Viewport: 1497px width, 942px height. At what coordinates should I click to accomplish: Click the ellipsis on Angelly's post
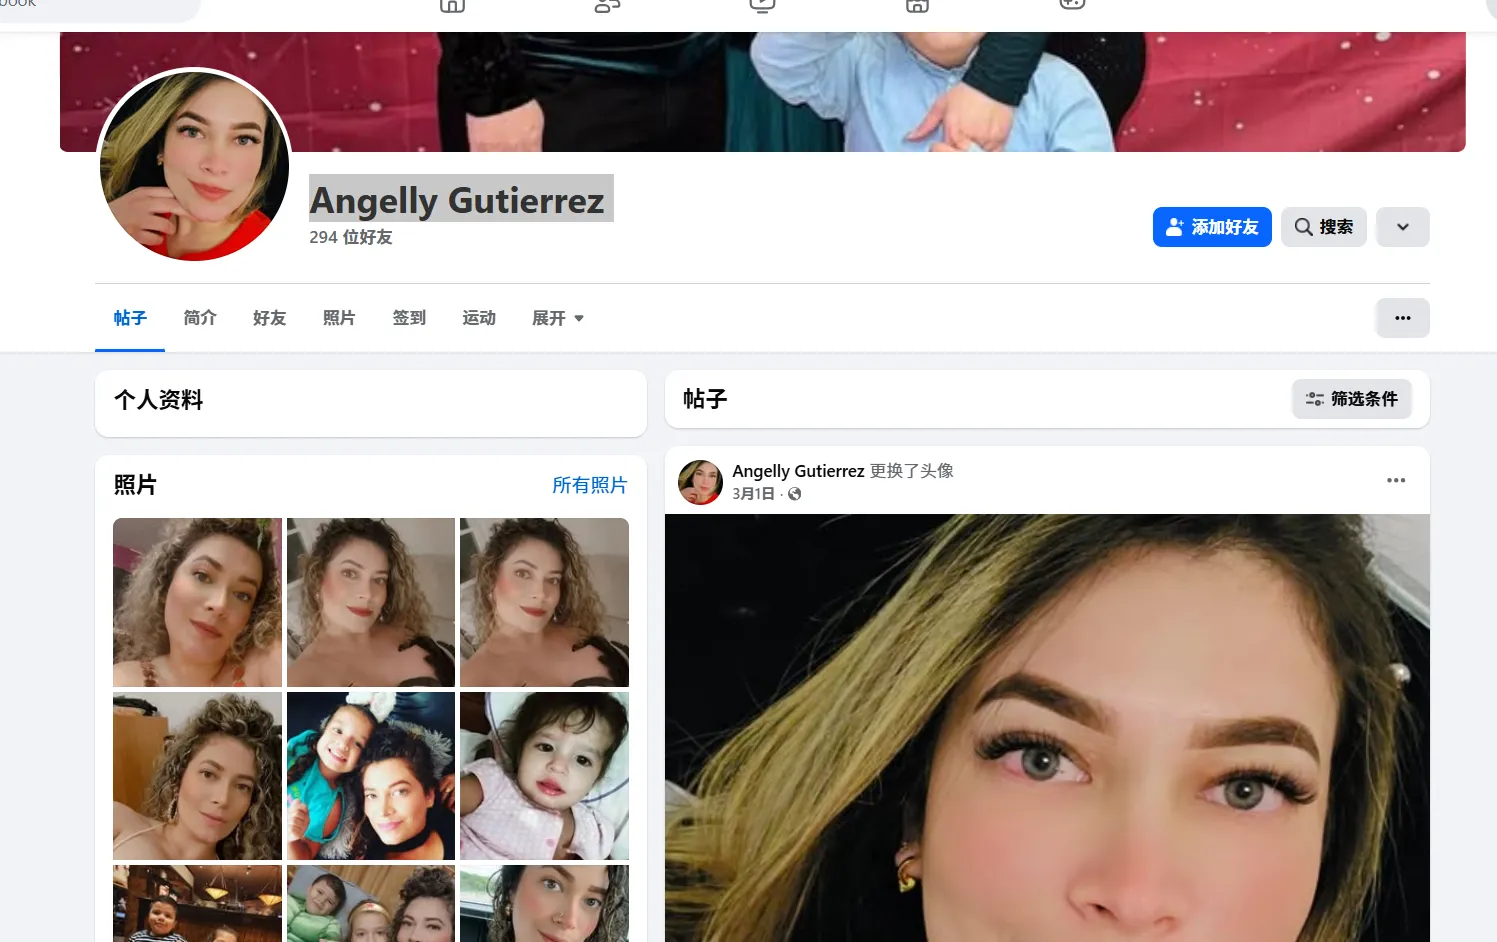tap(1395, 480)
